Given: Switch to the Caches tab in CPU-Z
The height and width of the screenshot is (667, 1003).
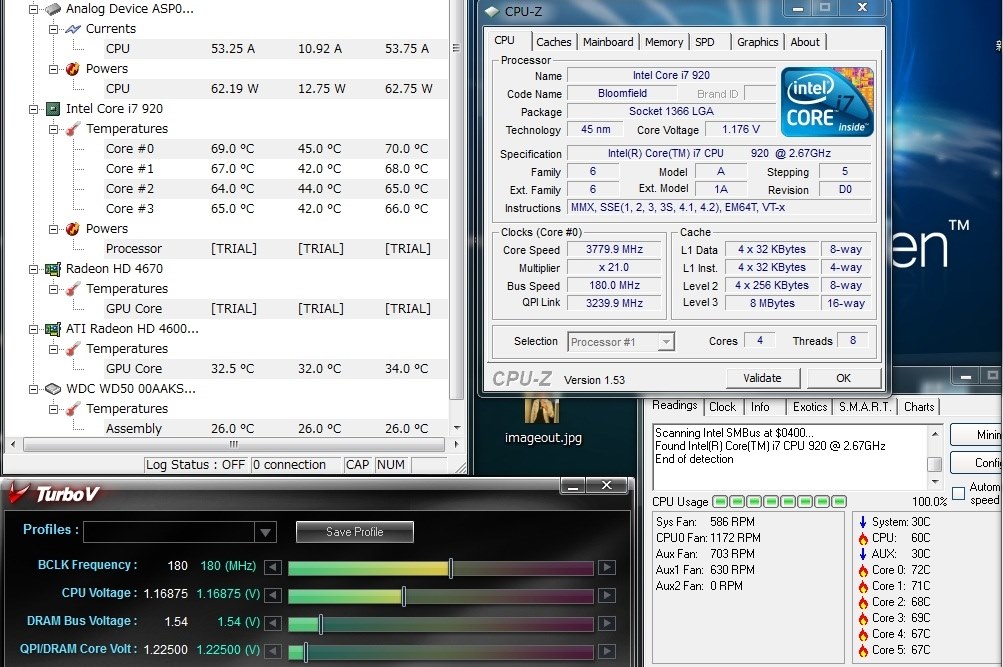Looking at the screenshot, I should pos(554,42).
